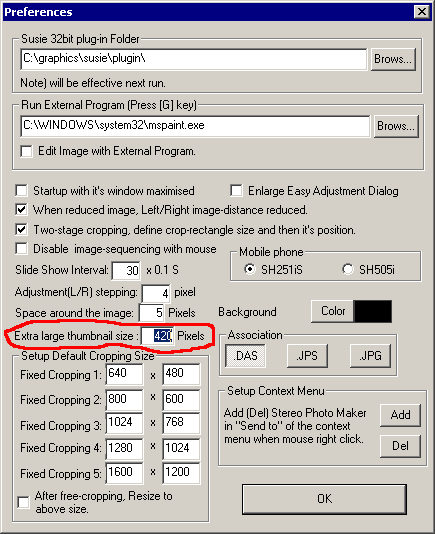
Task: Click Add to context menu button
Action: [400, 415]
